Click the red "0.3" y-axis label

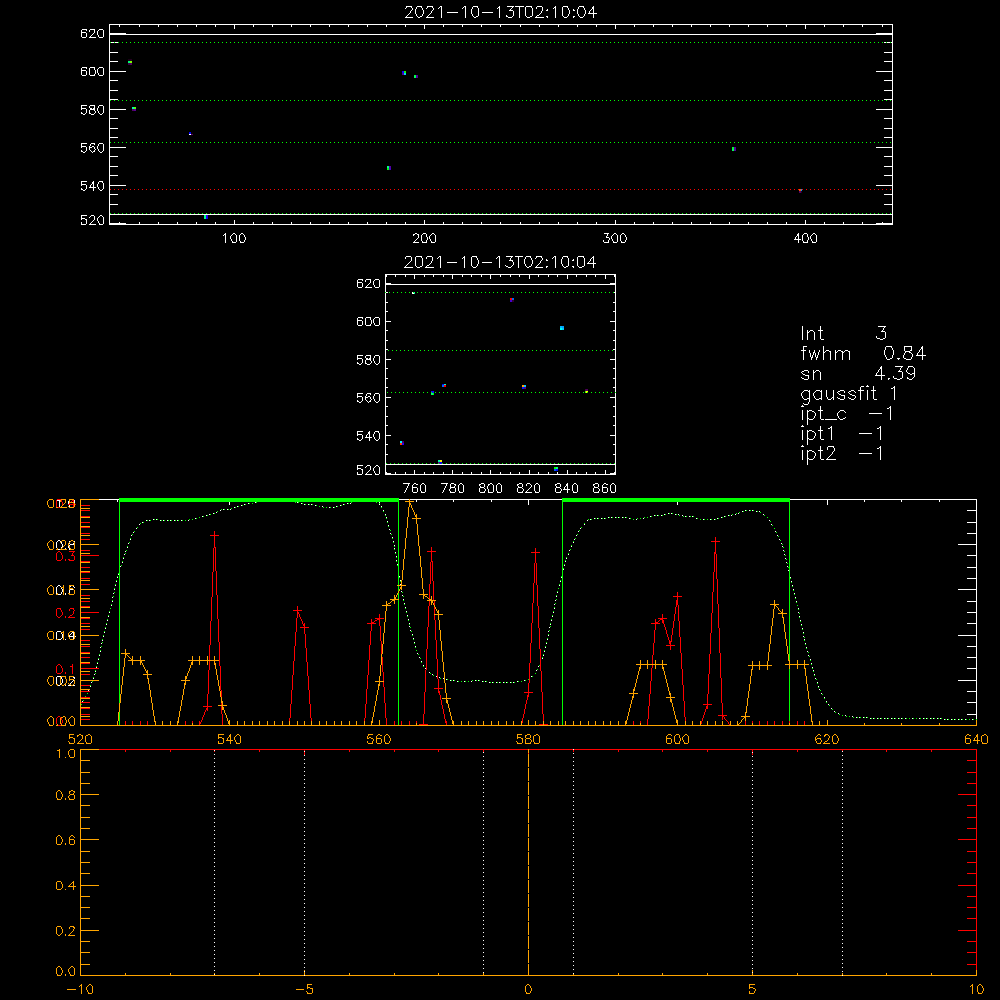click(x=66, y=556)
